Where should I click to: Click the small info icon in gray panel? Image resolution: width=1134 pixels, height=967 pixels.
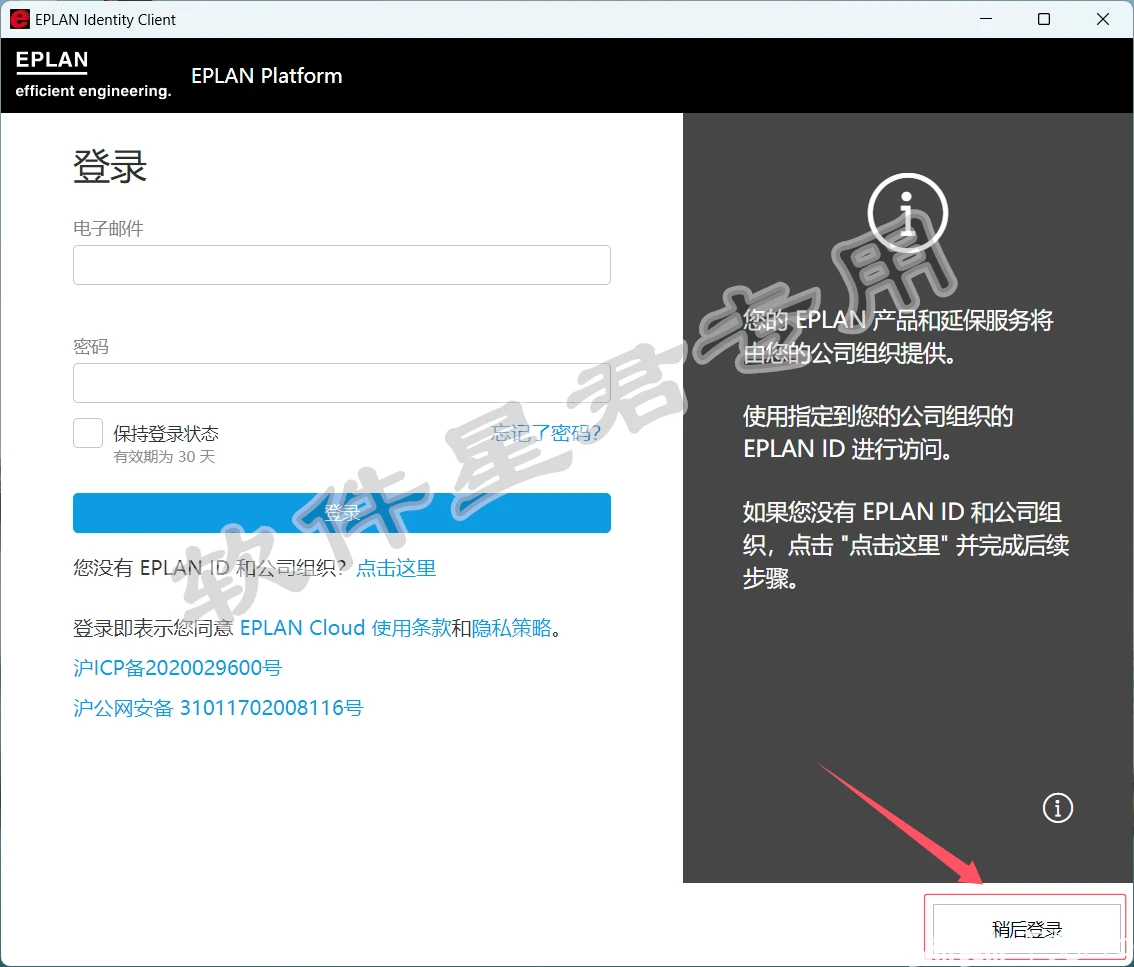point(1057,808)
